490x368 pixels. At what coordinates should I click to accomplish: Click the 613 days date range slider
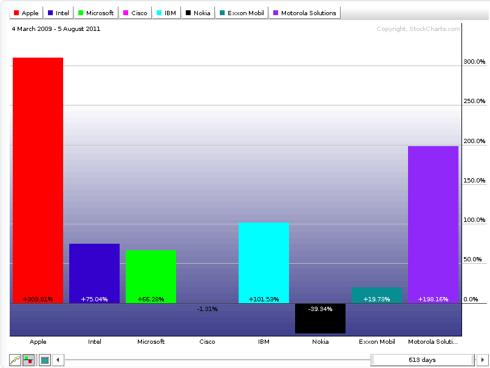click(422, 360)
